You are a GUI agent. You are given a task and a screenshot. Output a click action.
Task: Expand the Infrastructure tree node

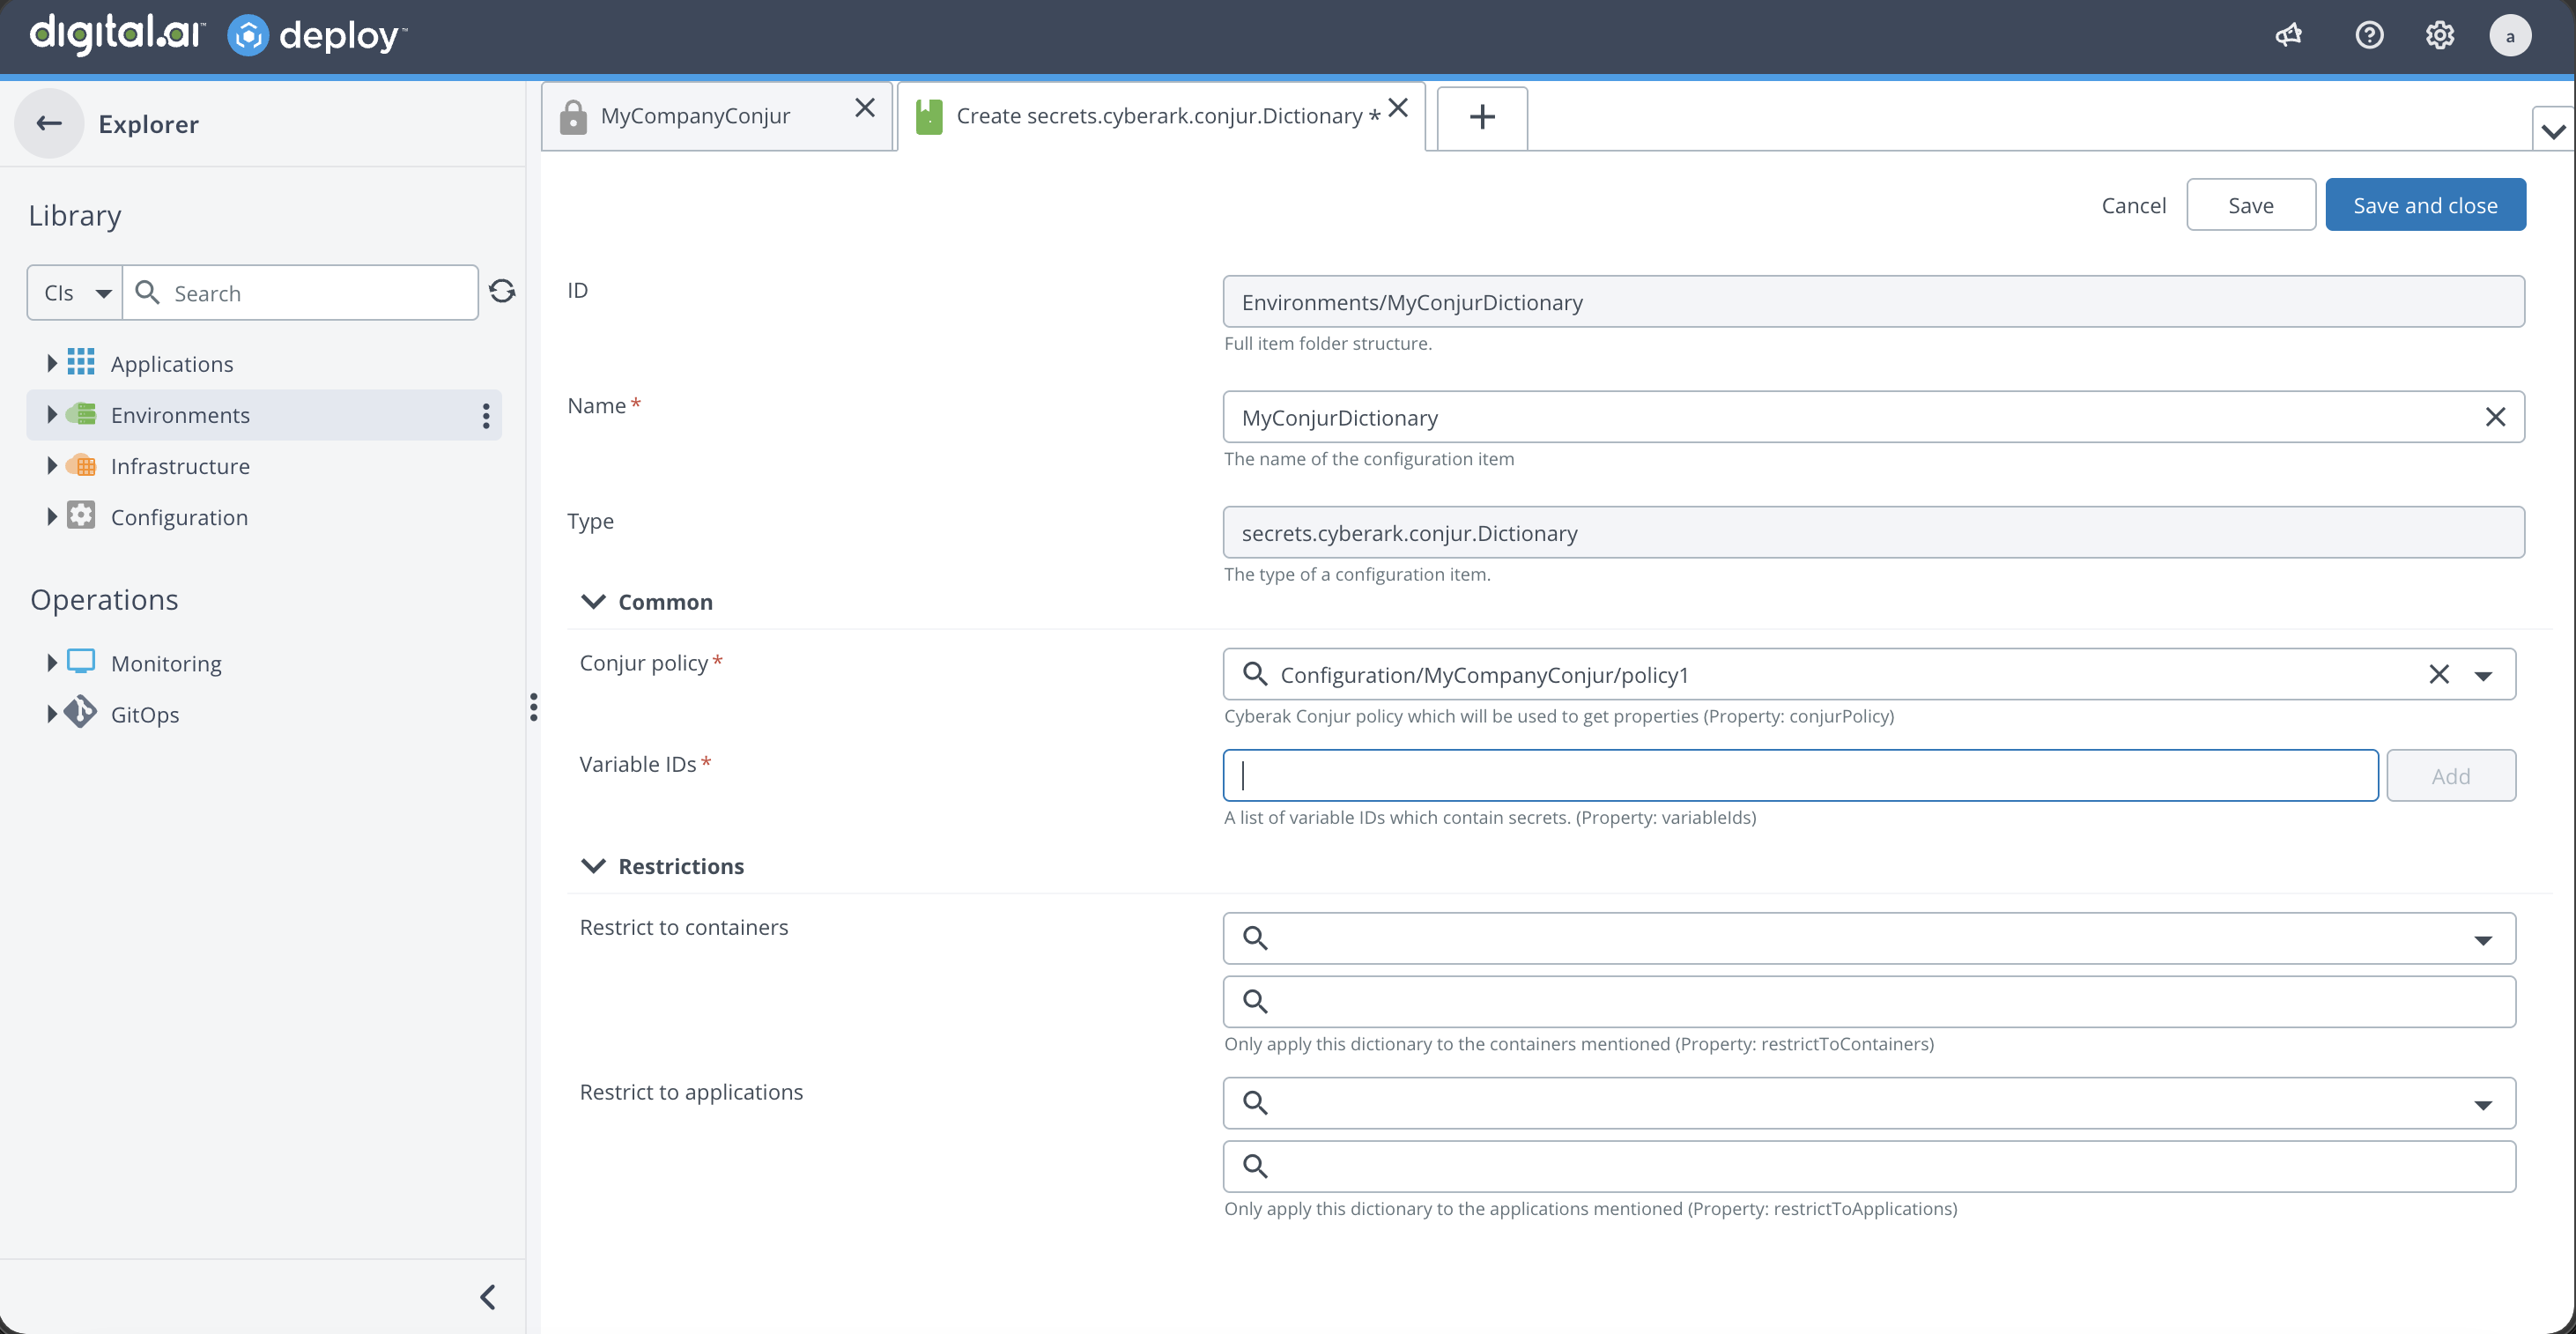point(51,465)
